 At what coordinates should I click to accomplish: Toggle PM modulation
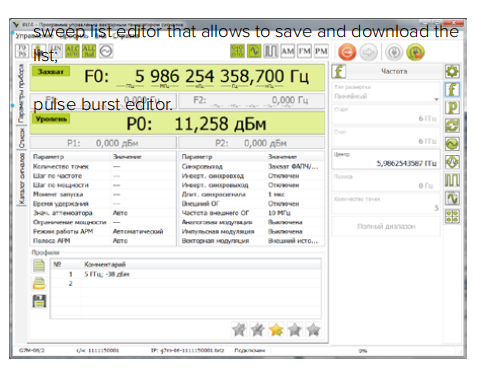(x=321, y=51)
